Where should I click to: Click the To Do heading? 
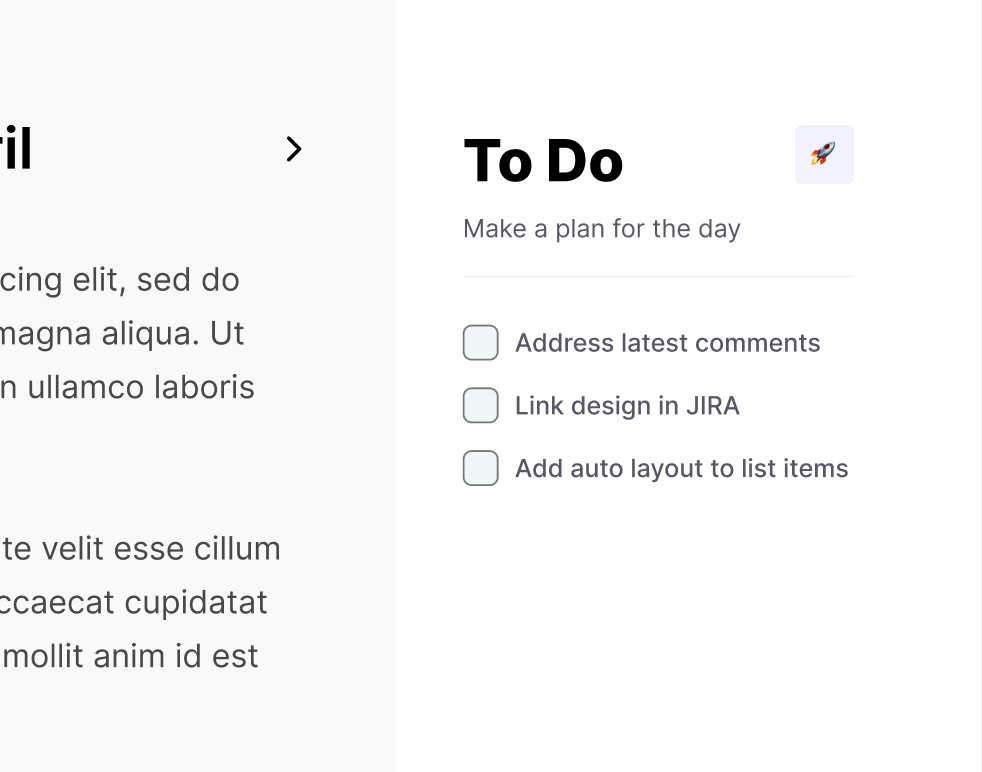[x=544, y=161]
